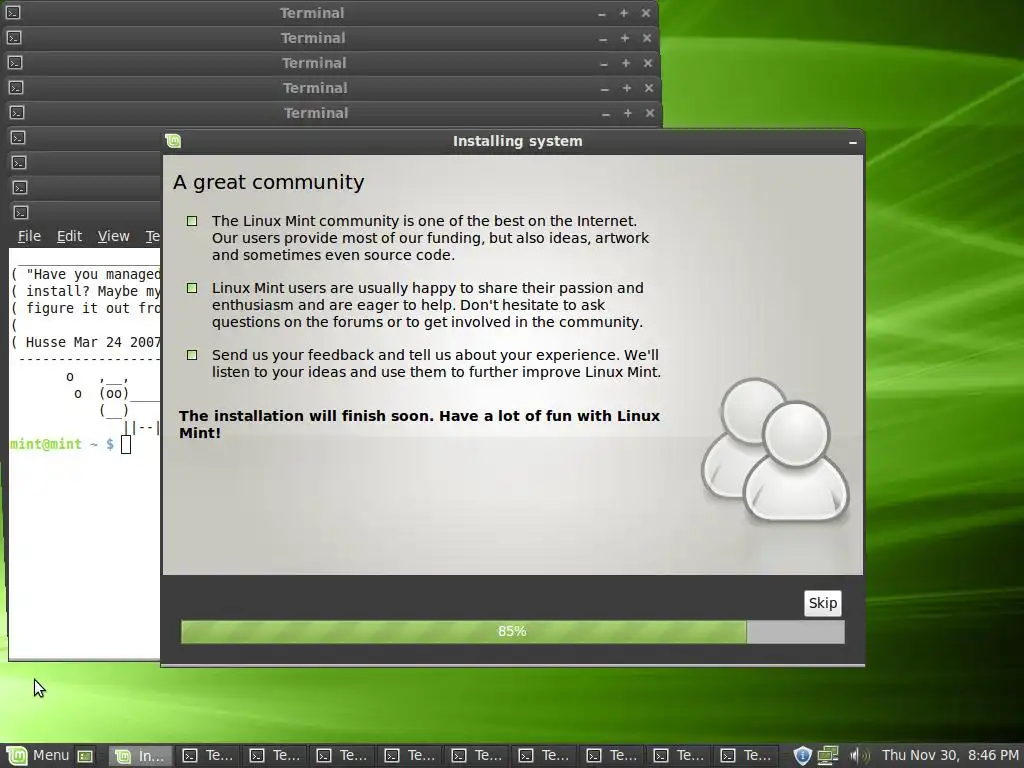Open the network connection tray icon
The image size is (1024, 768).
pos(828,756)
